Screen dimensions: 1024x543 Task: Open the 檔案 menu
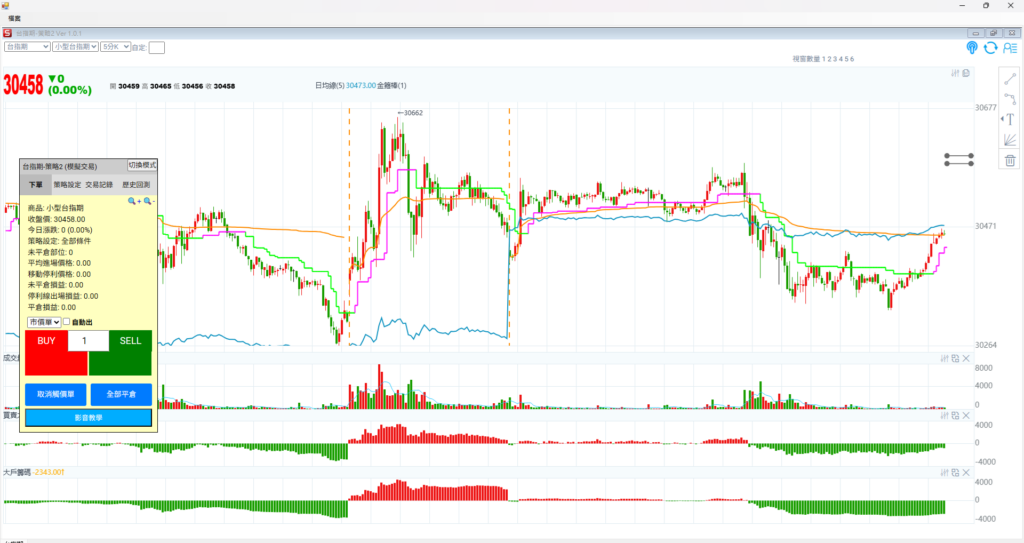(15, 19)
